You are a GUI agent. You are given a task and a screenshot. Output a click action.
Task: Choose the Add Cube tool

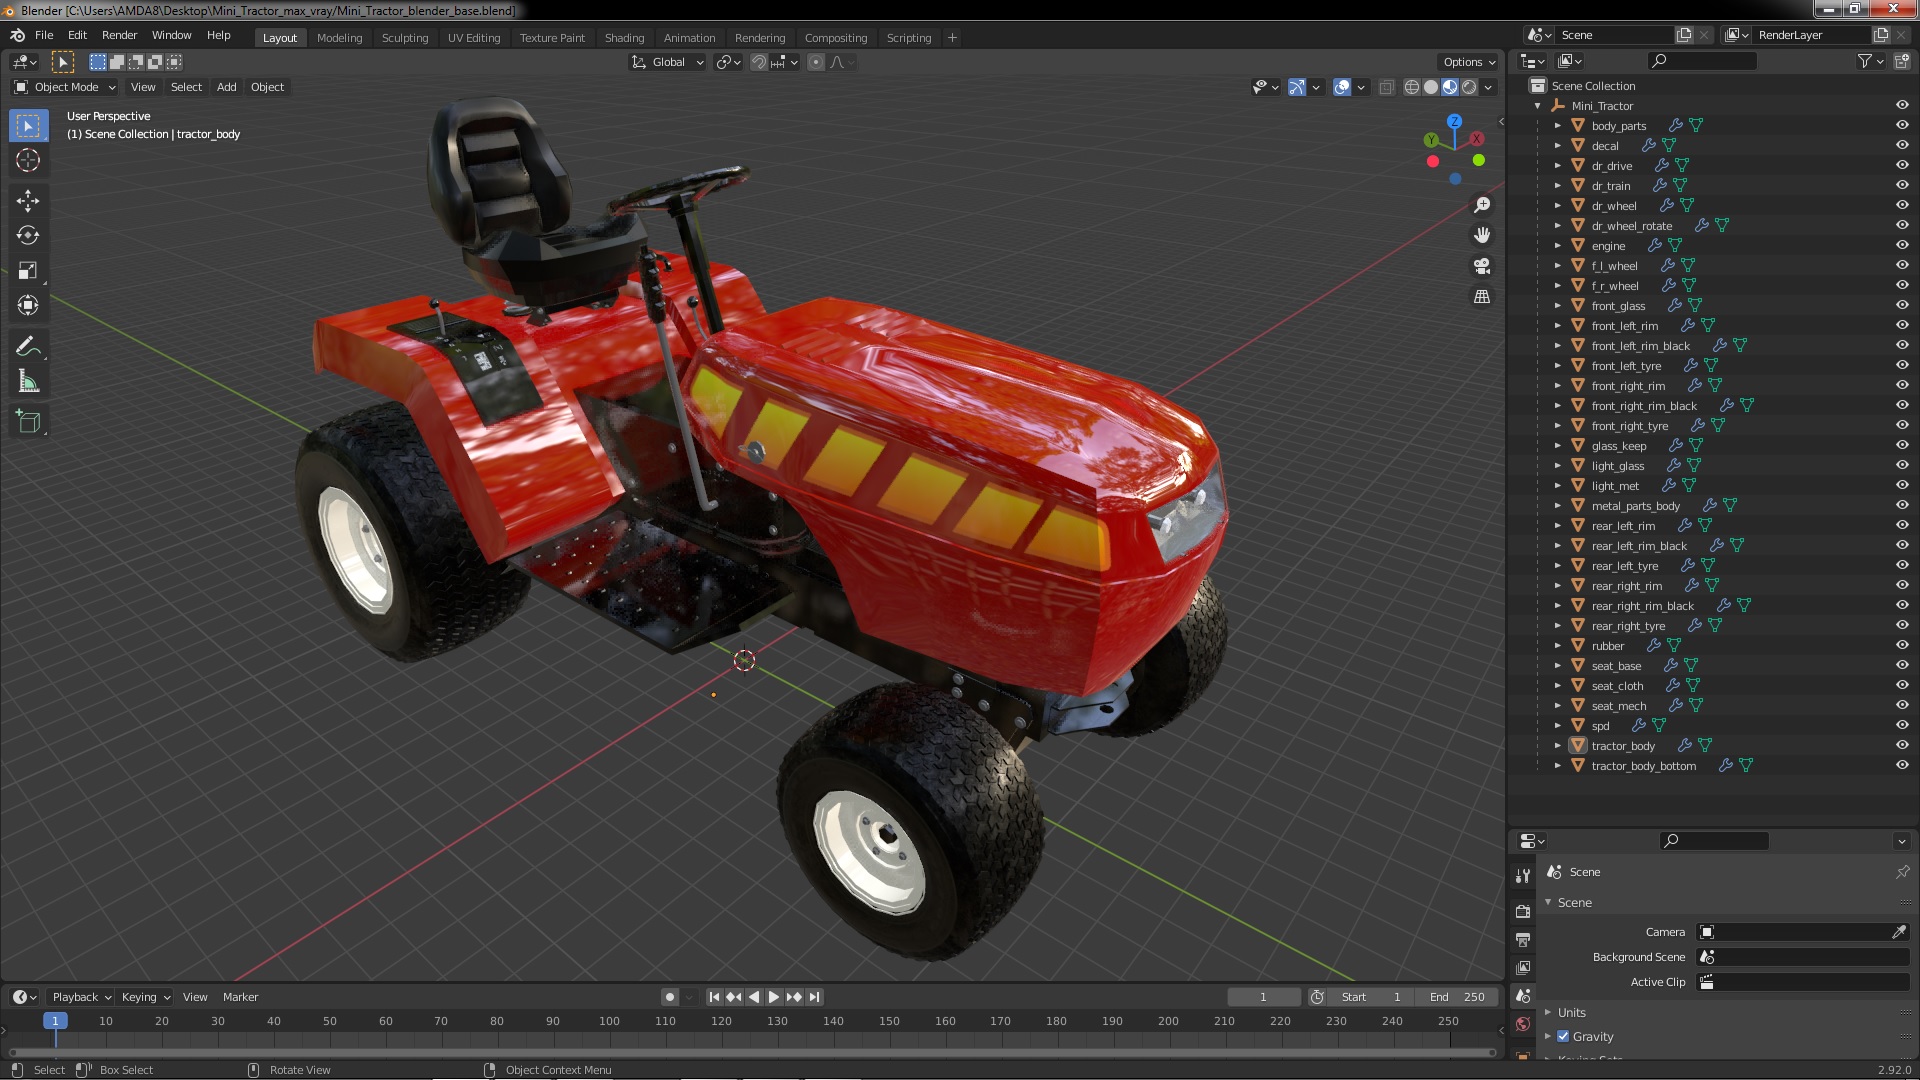coord(28,422)
